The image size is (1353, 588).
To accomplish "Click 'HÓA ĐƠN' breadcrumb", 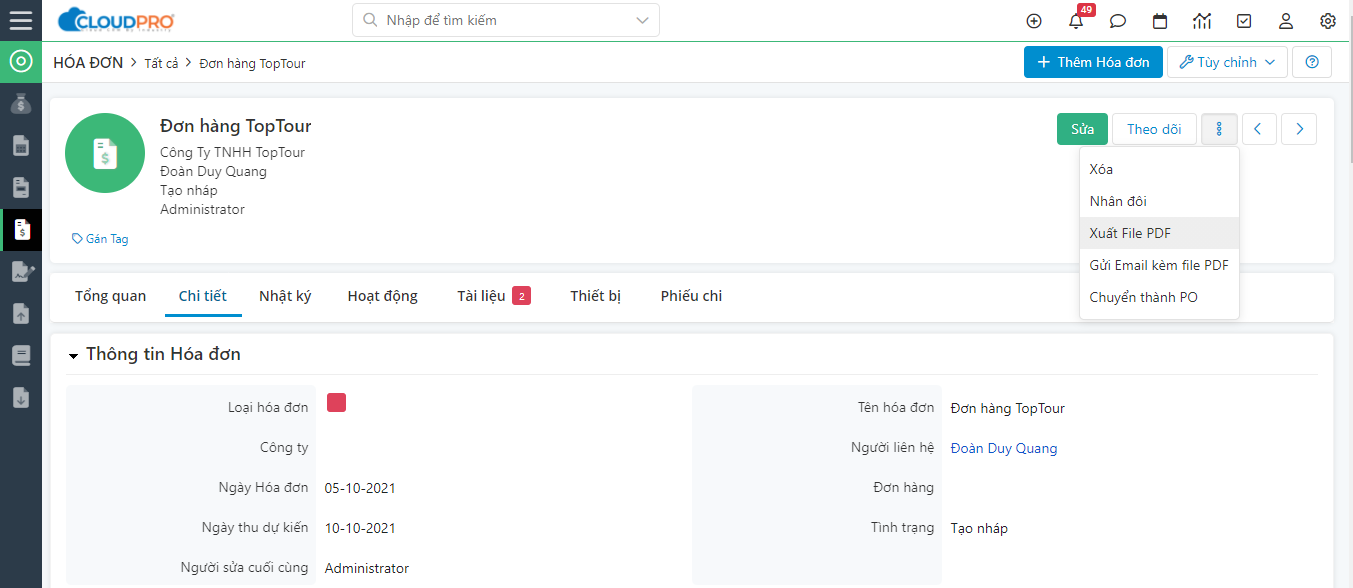I will [88, 62].
